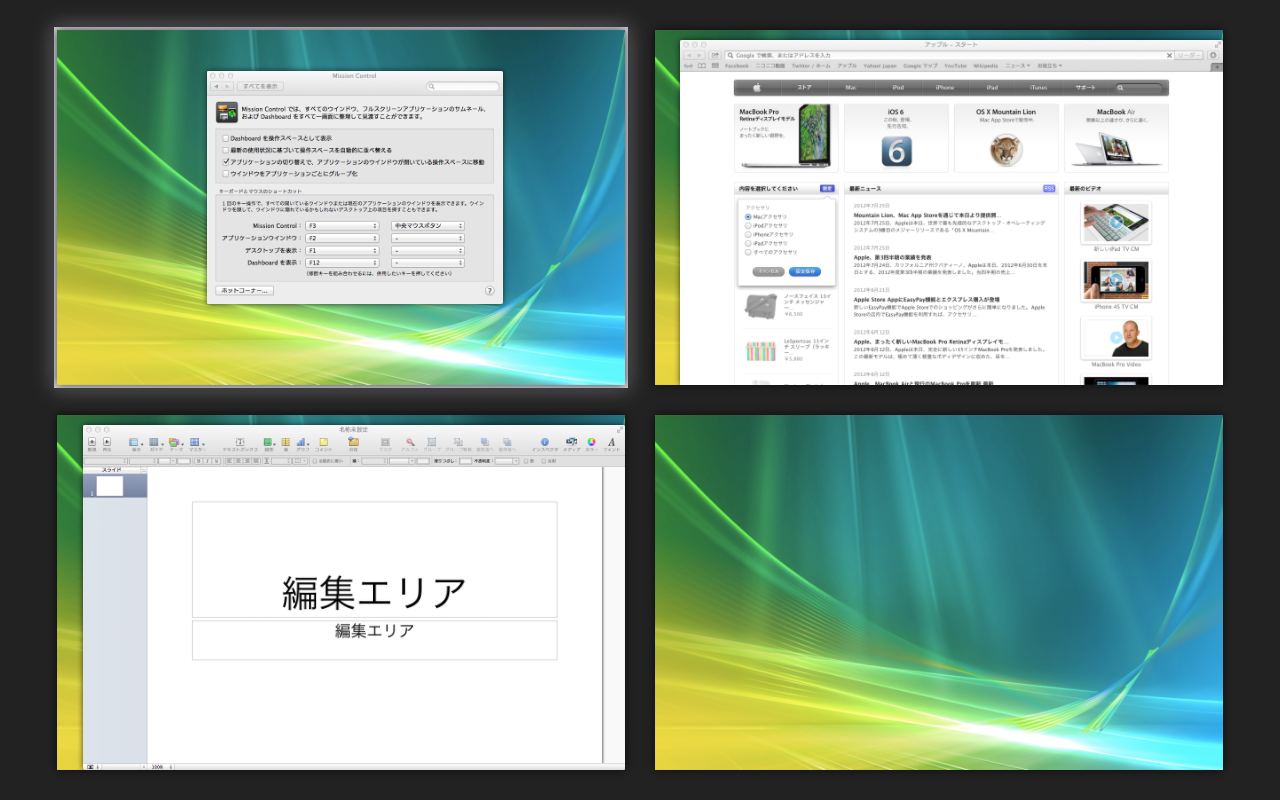Click the Facebook bookmark in Safari
Viewport: 1280px width, 800px height.
click(736, 66)
